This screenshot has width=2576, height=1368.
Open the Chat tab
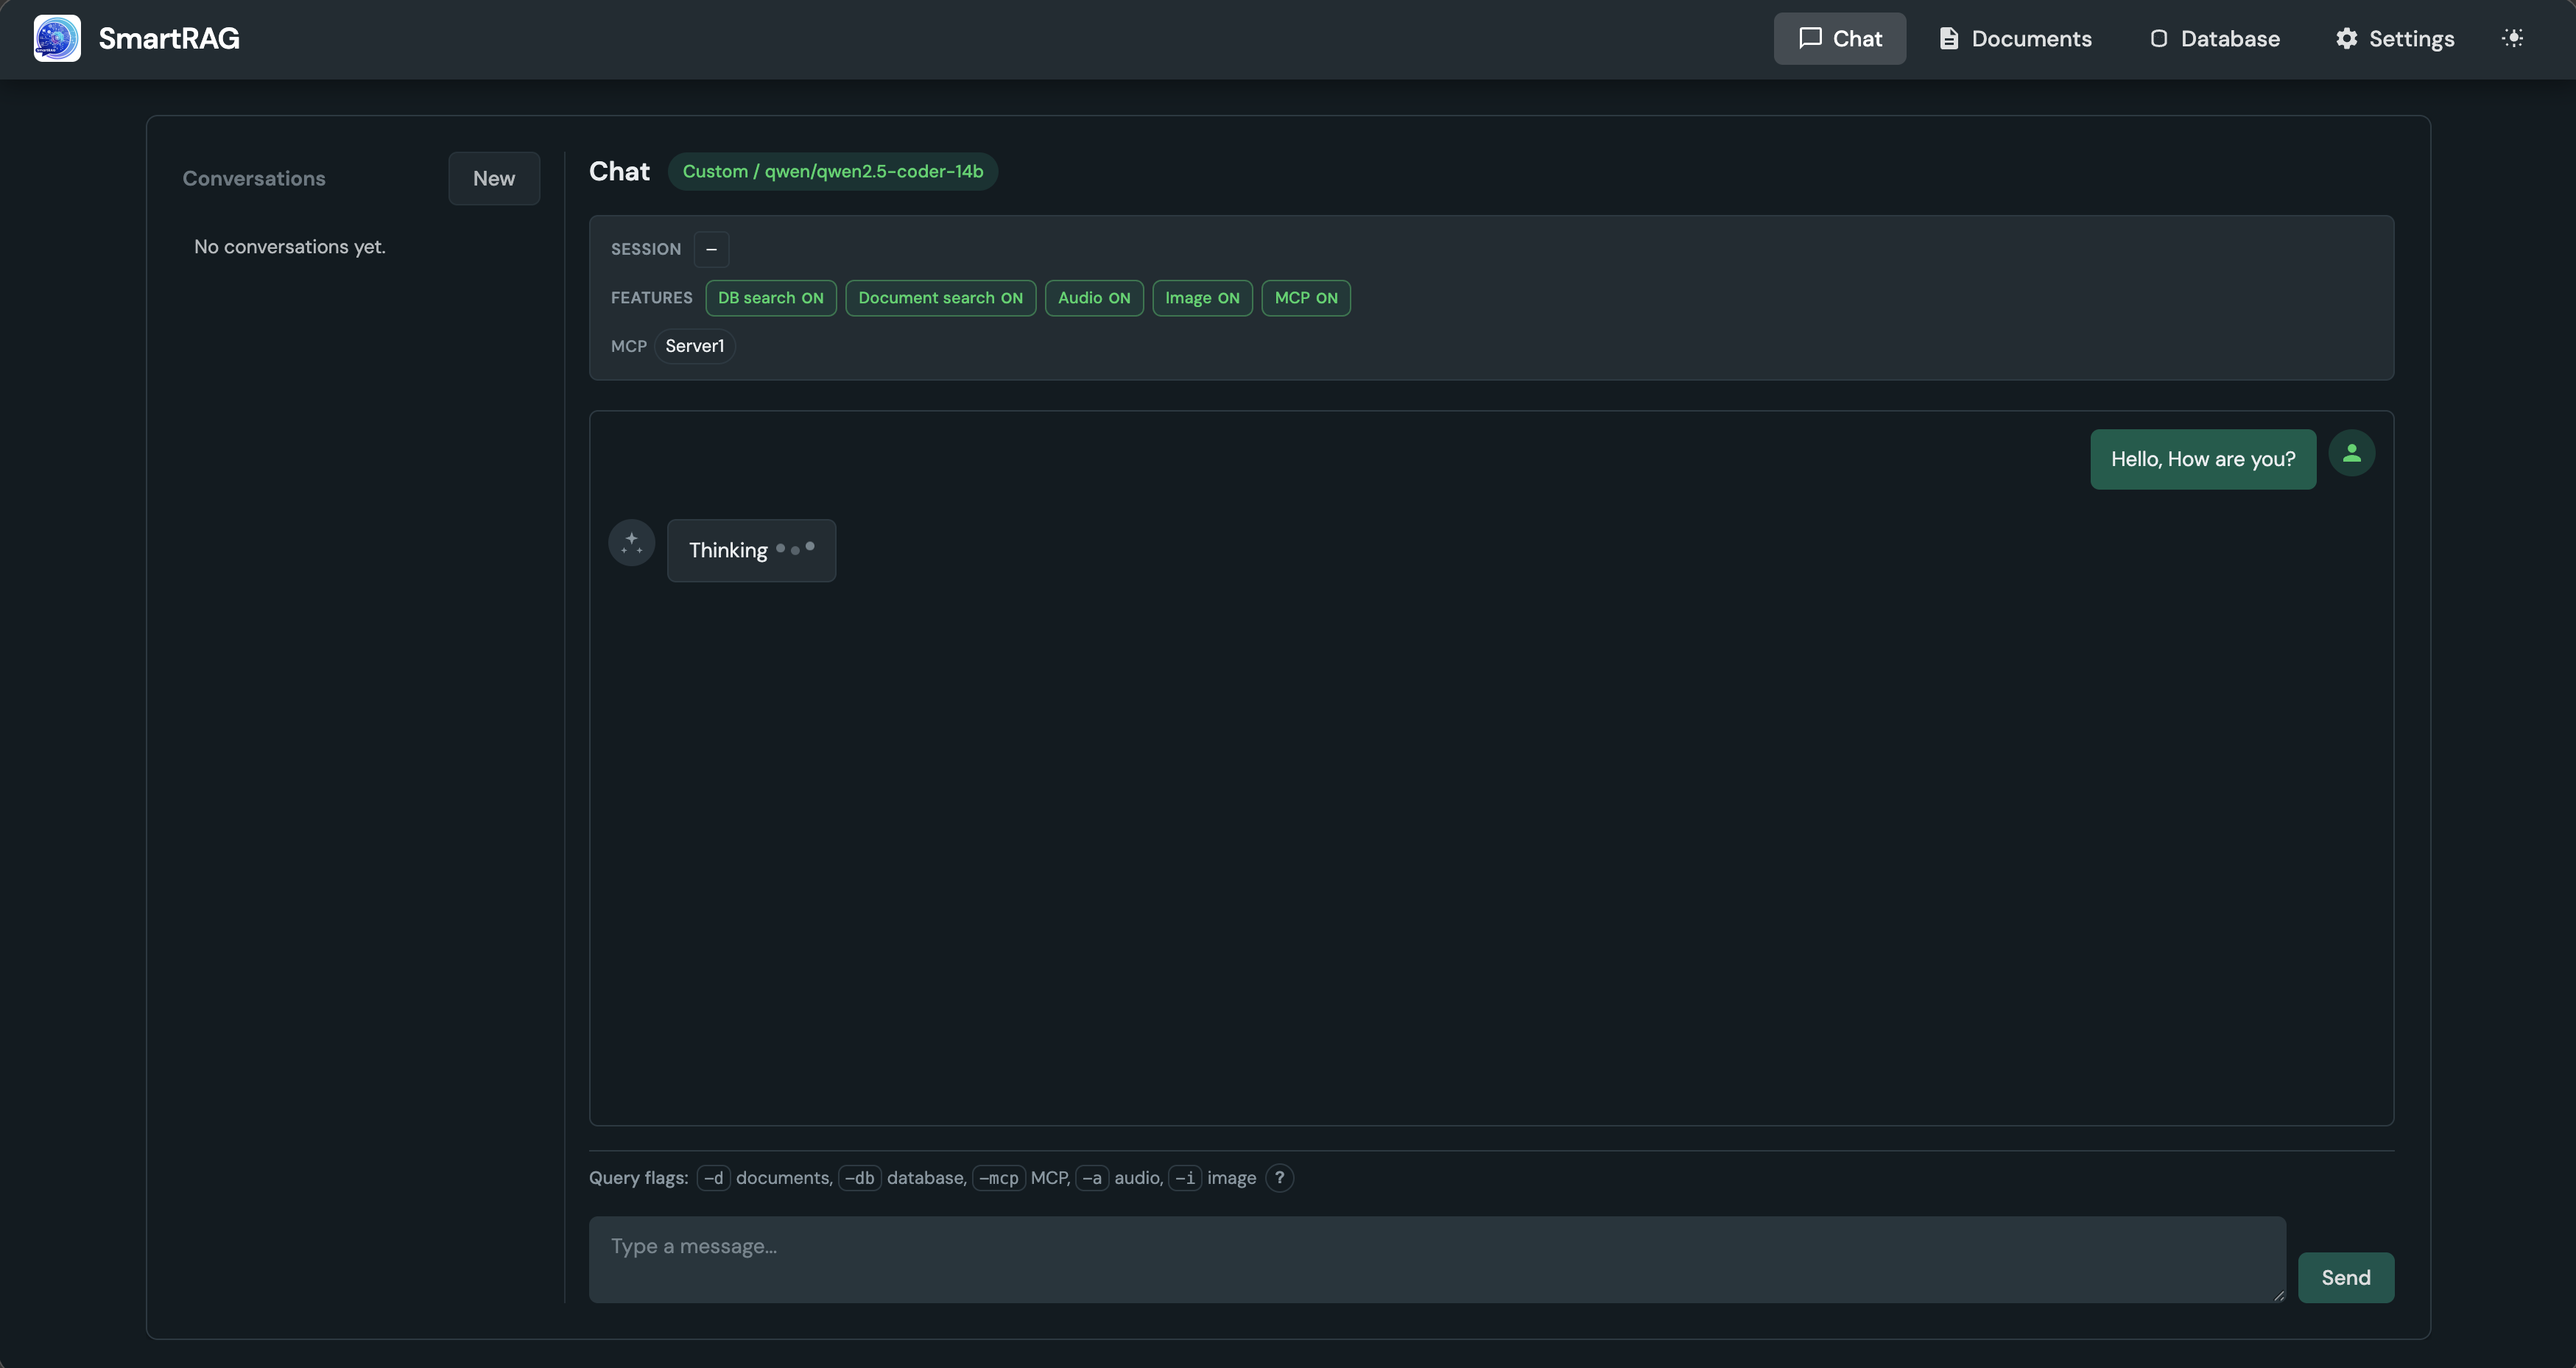(1839, 38)
